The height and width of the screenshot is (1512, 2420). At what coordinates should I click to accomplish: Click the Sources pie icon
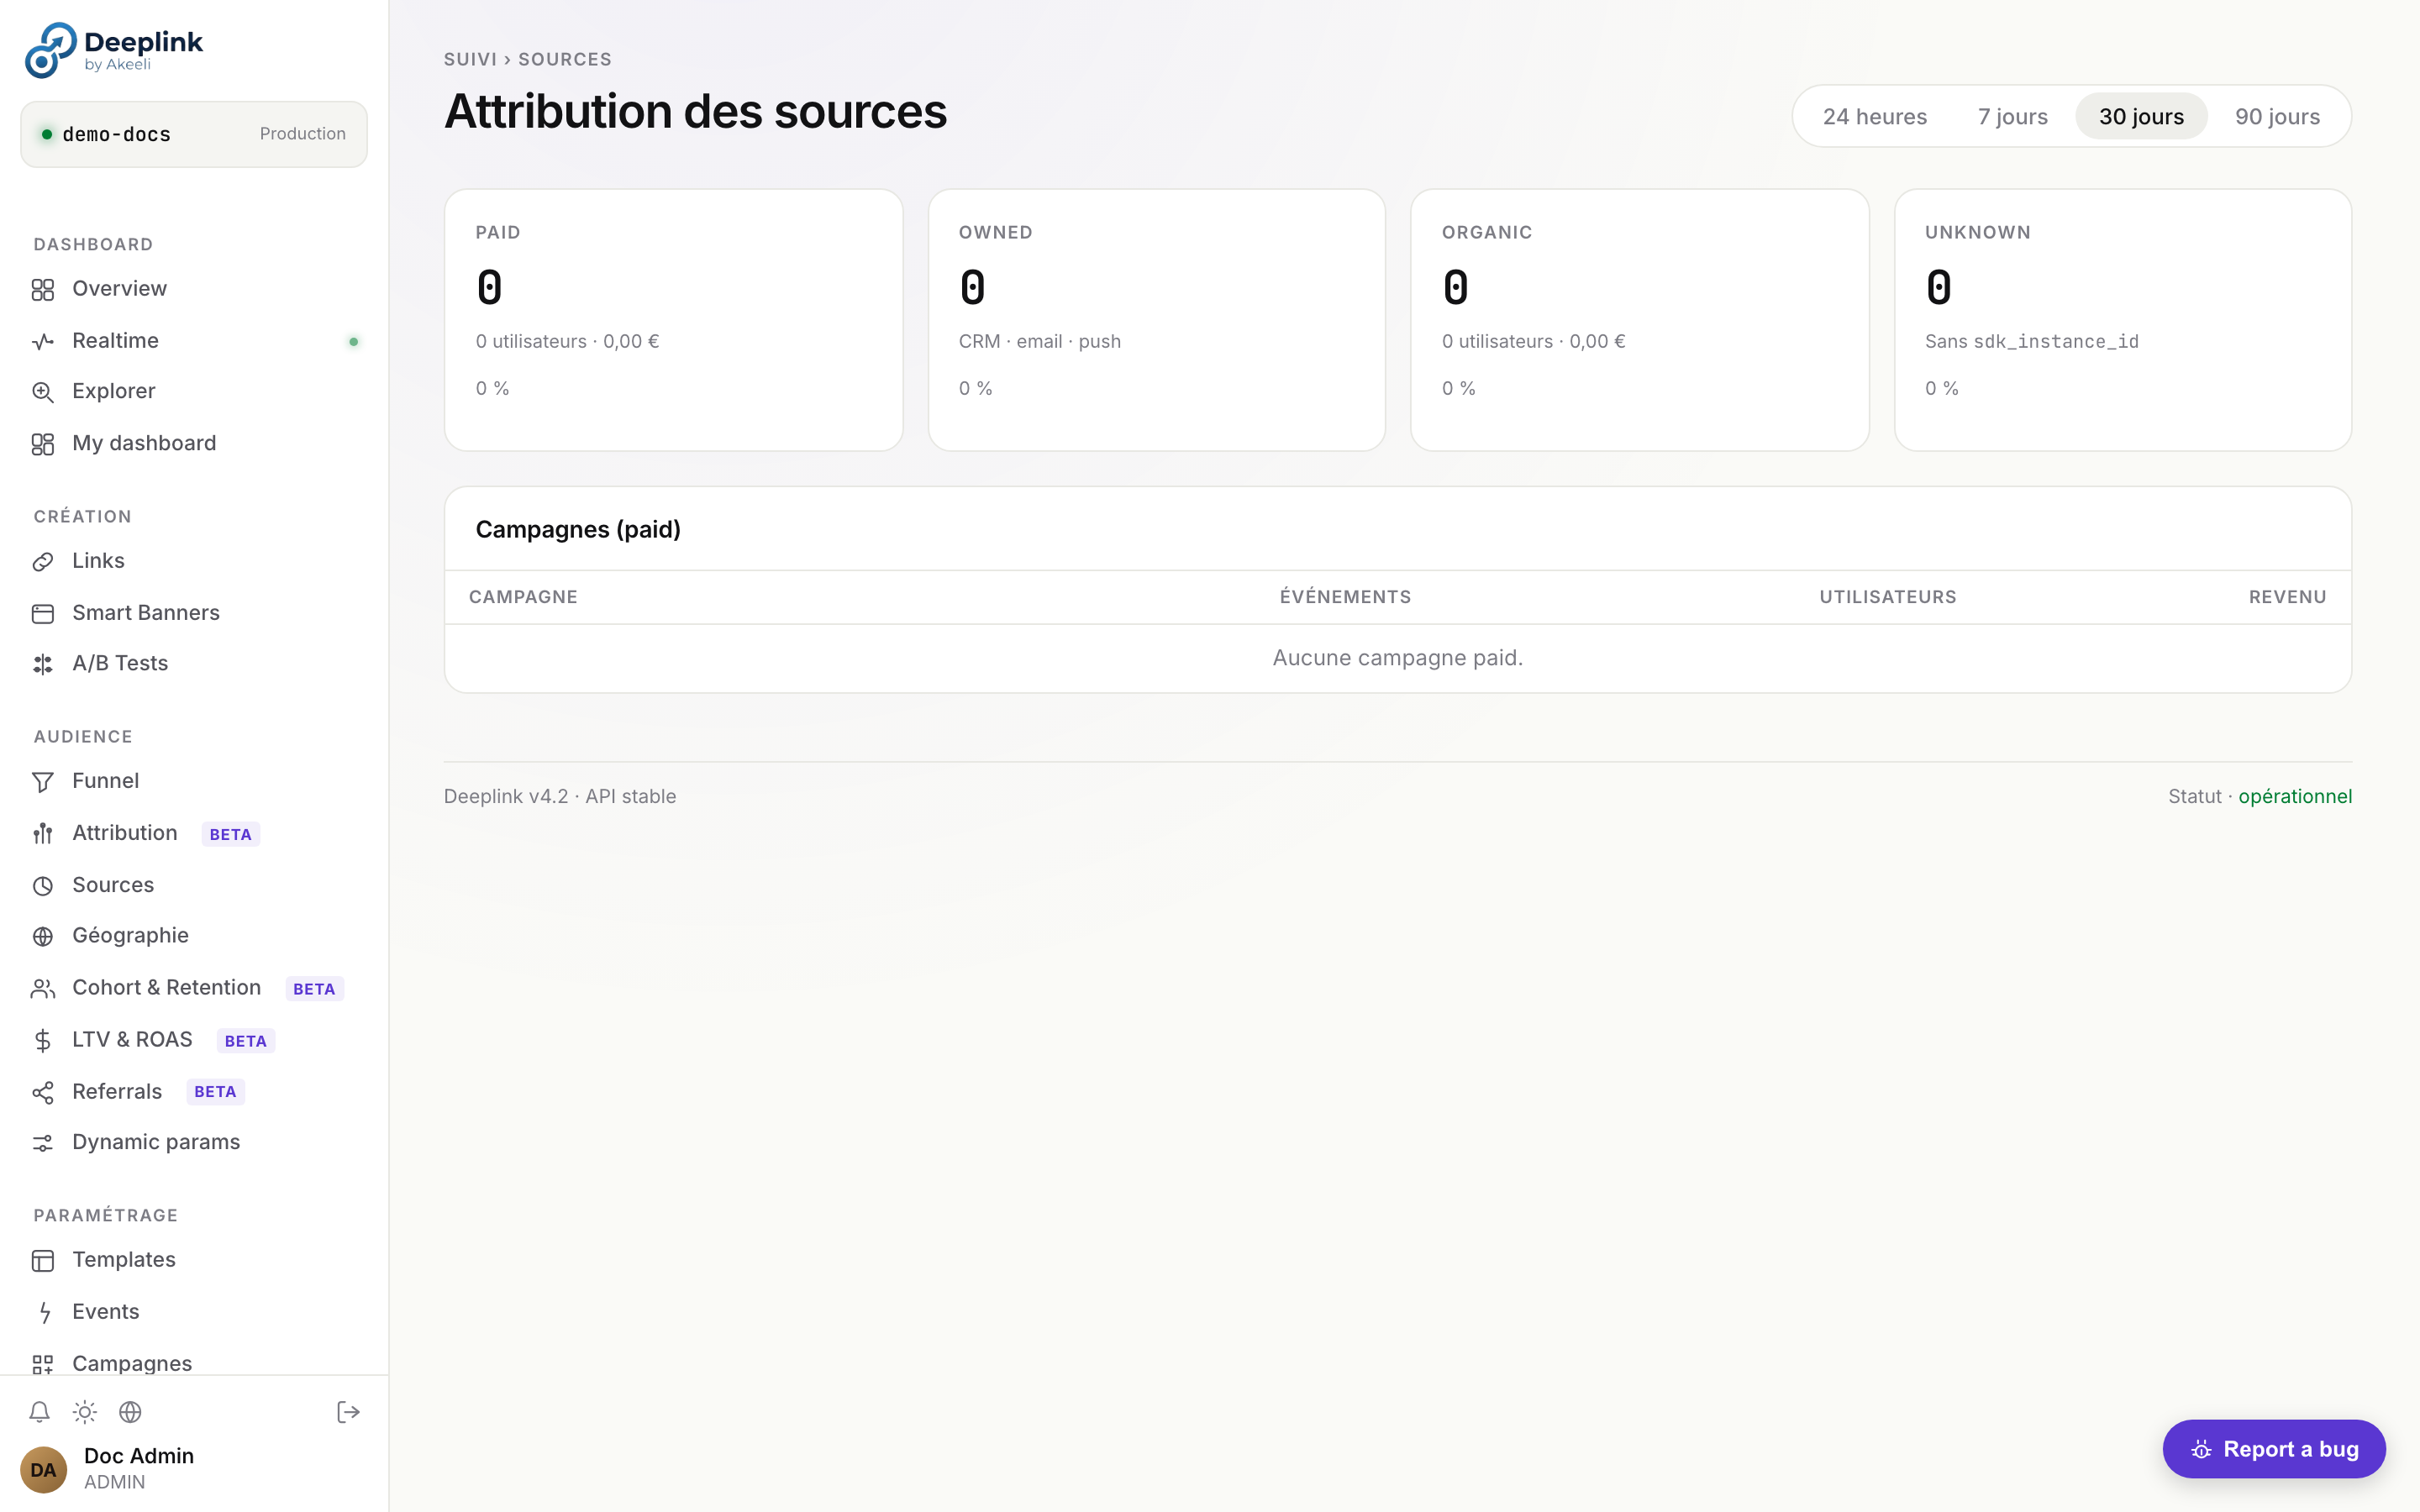42,886
